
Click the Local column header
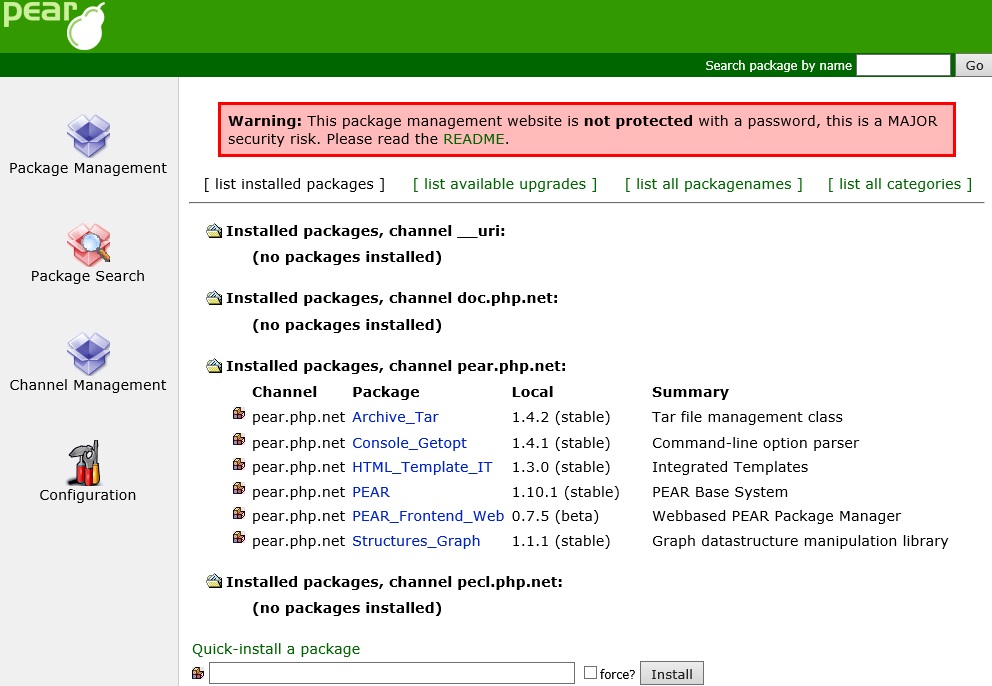pyautogui.click(x=533, y=392)
